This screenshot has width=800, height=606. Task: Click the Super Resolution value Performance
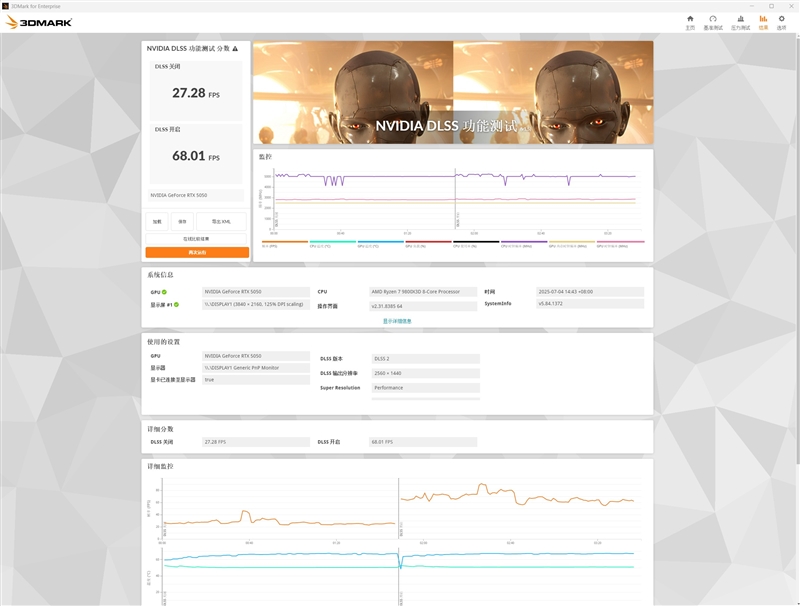[x=426, y=388]
